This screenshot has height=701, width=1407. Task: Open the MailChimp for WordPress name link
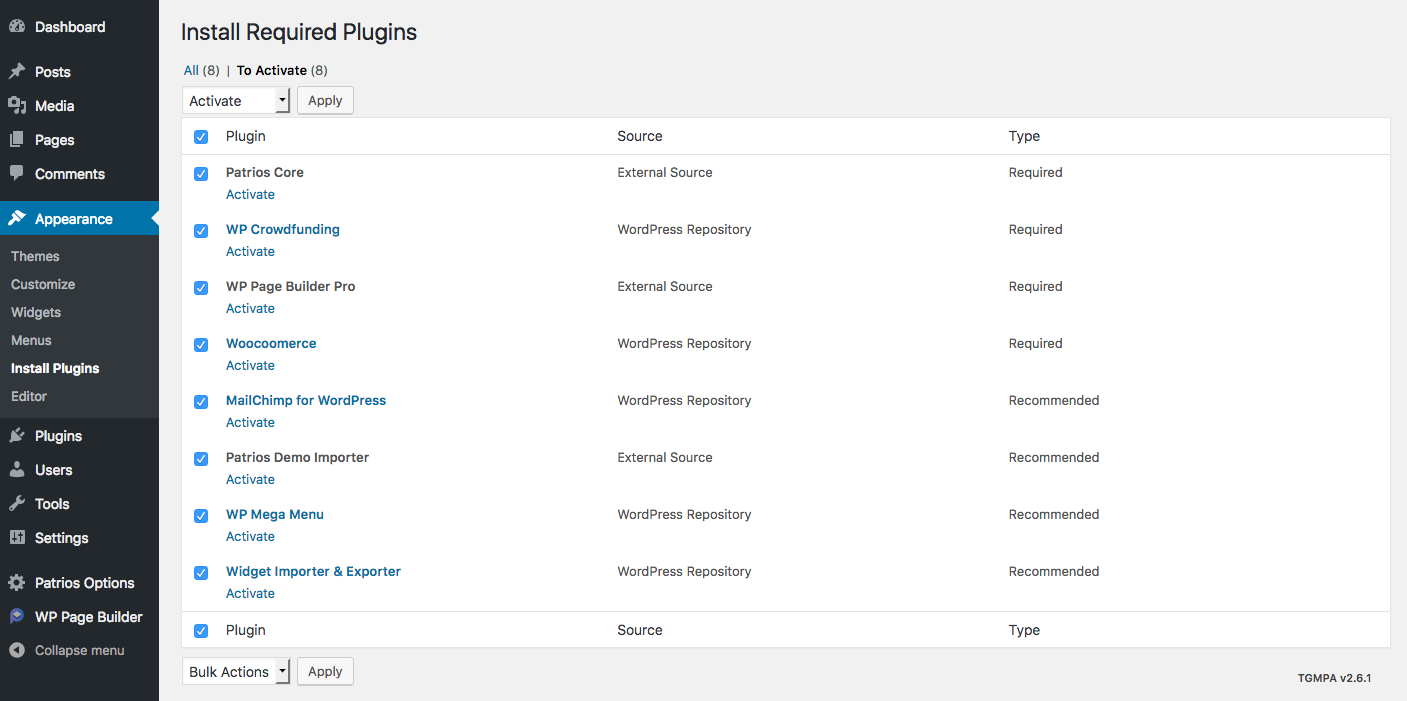coord(306,401)
